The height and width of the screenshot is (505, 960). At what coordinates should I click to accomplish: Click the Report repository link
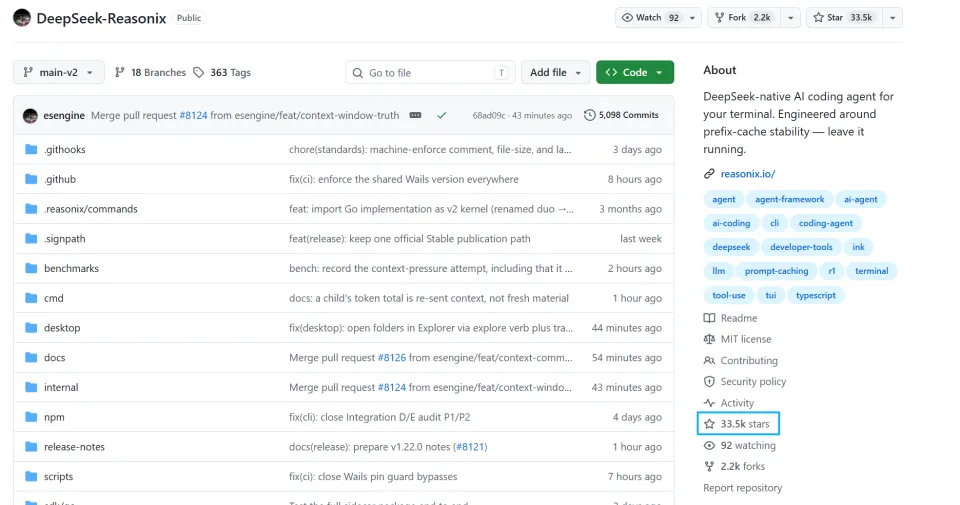click(743, 488)
